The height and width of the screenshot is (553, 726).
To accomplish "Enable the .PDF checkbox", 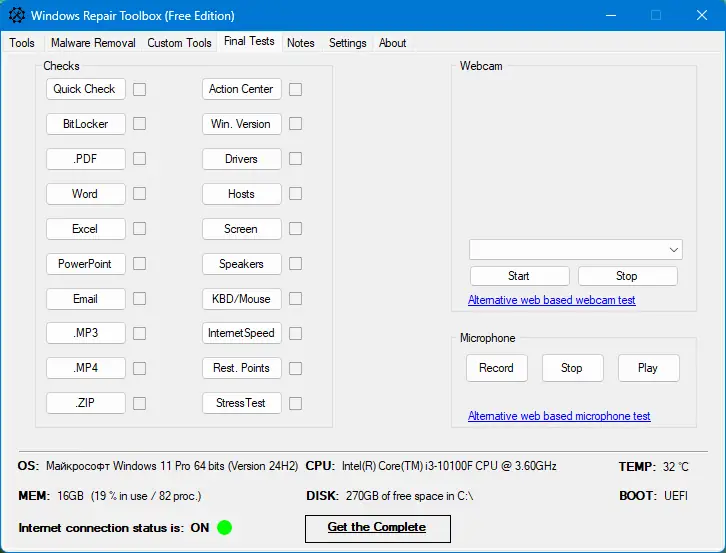I will (x=139, y=159).
